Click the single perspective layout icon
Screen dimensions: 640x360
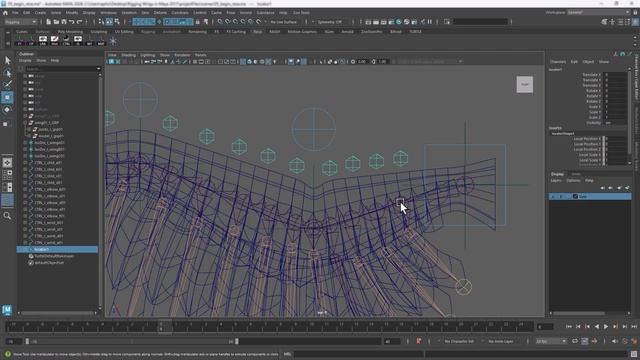click(x=7, y=162)
